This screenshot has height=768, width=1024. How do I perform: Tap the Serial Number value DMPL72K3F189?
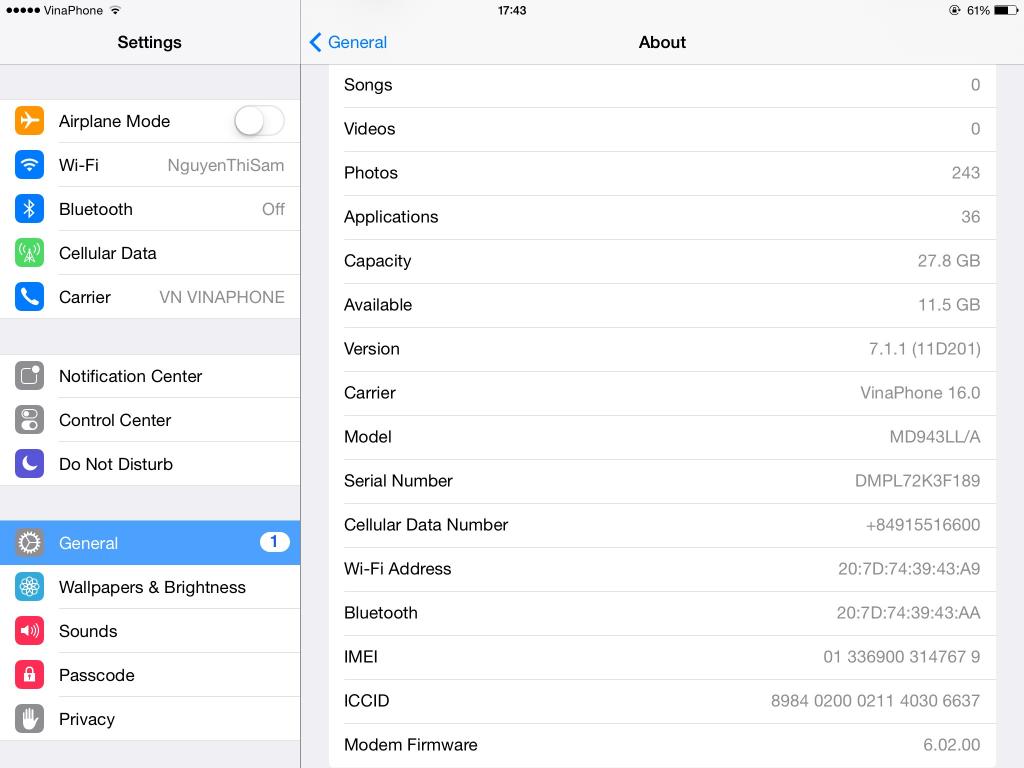(918, 481)
